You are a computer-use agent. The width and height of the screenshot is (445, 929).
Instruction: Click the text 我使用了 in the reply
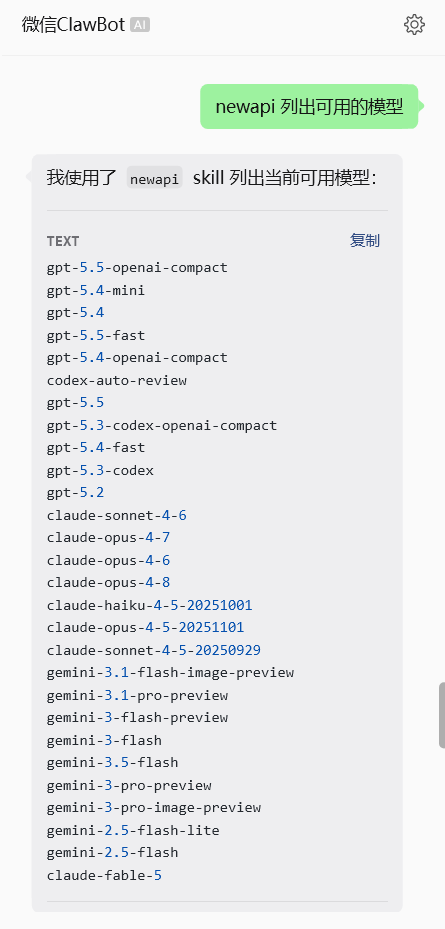[82, 178]
